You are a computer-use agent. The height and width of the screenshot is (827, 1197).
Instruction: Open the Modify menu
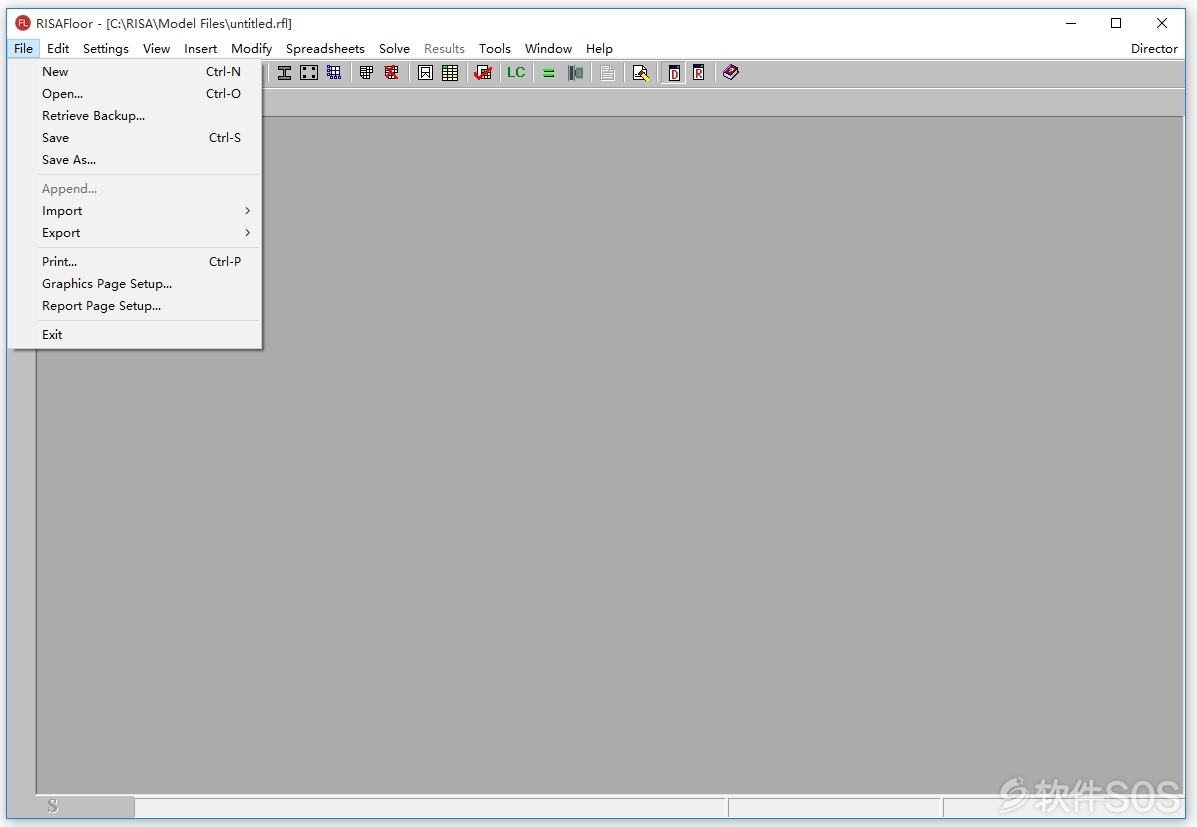point(251,49)
